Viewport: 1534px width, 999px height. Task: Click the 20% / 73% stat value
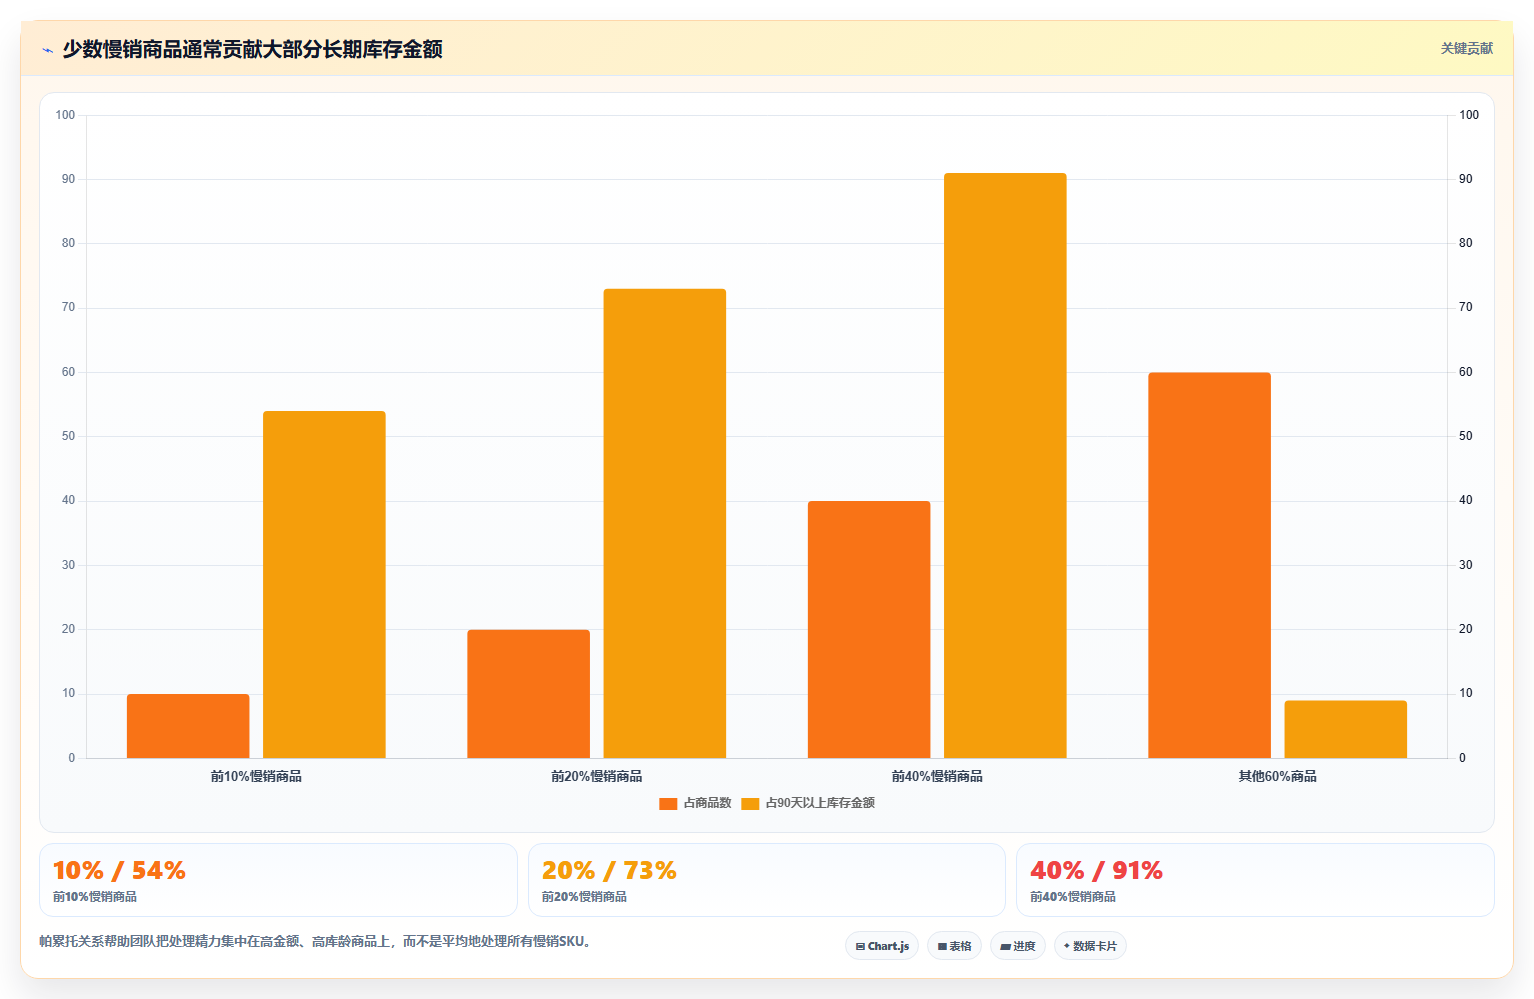(609, 871)
